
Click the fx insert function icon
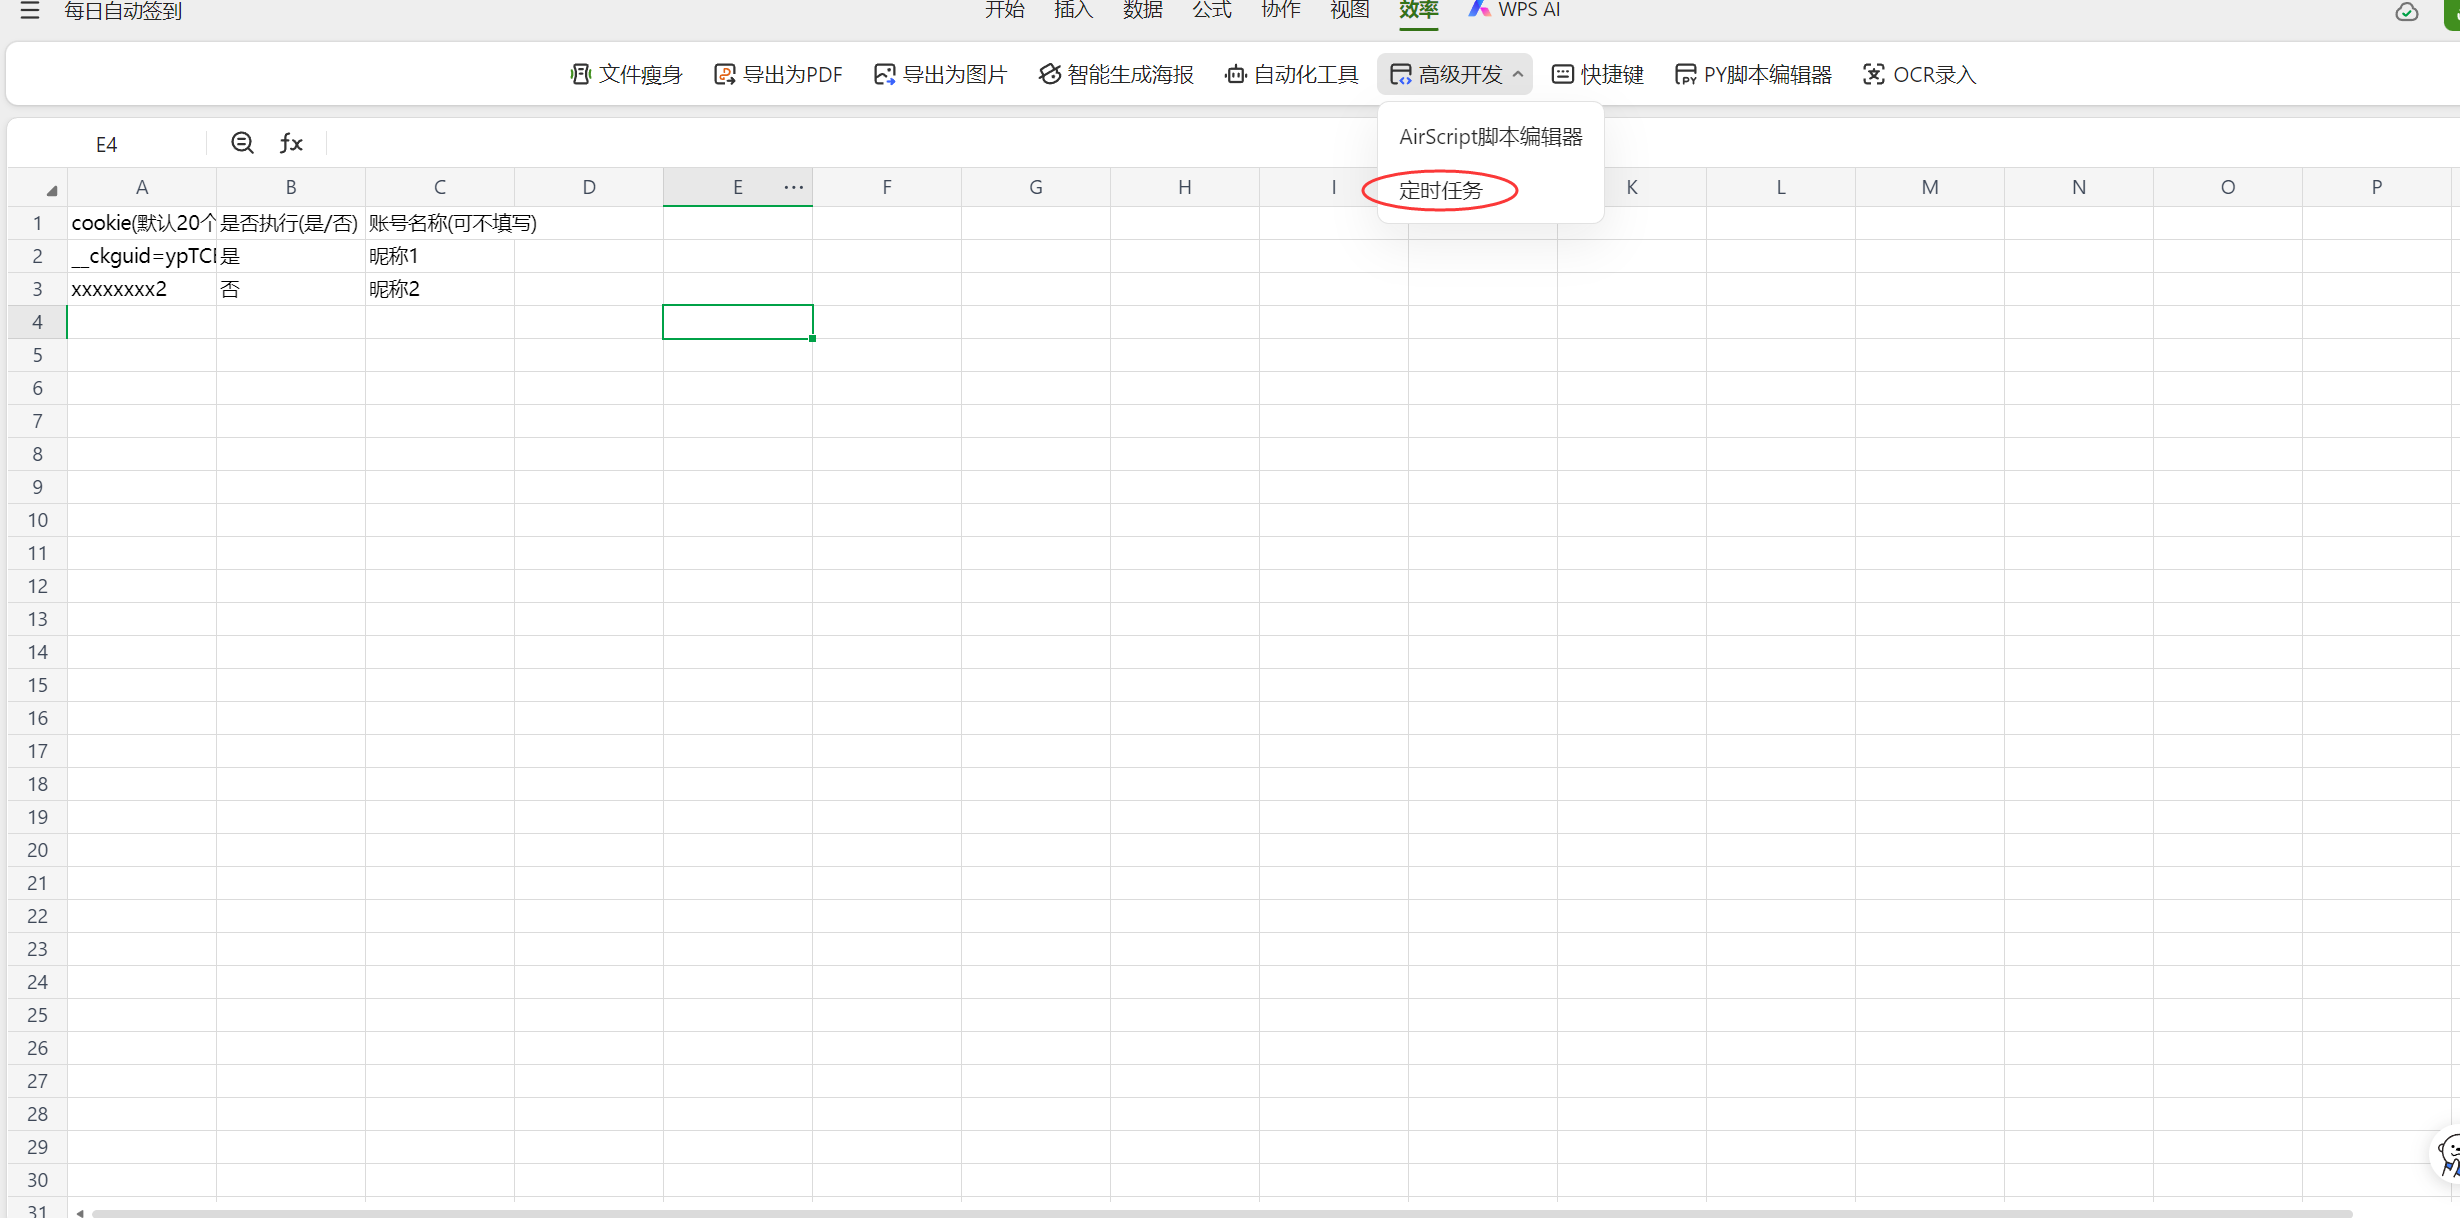coord(291,143)
